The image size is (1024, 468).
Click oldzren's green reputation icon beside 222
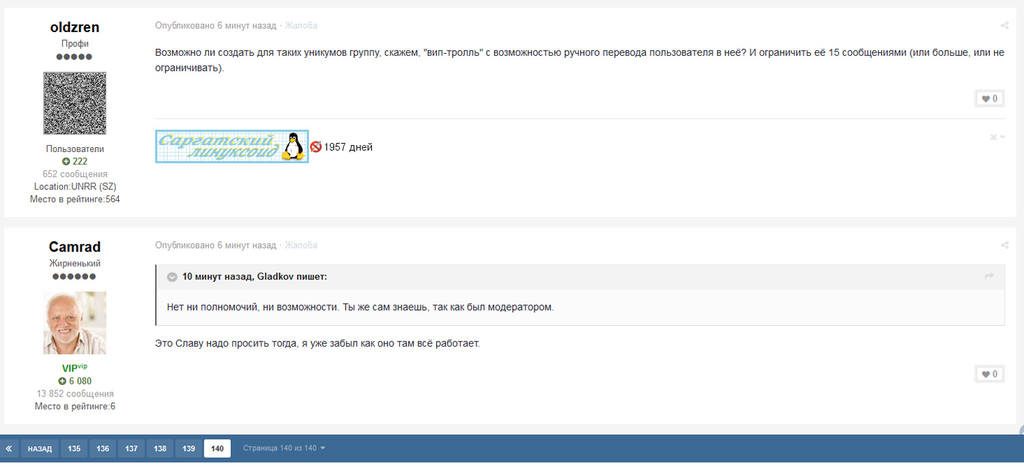[66, 161]
